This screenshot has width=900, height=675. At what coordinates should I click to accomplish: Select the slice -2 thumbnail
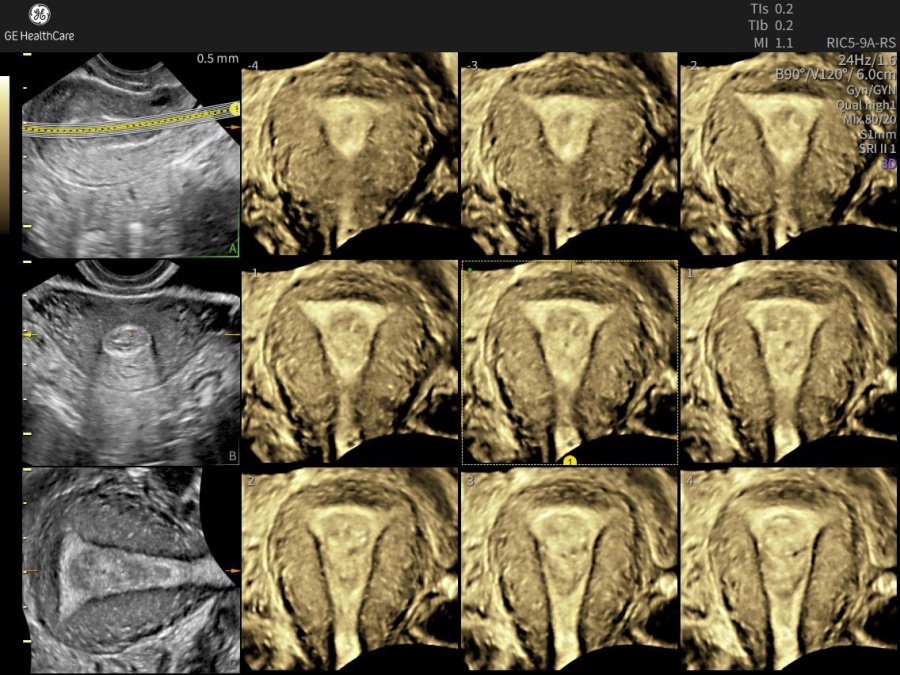coord(789,155)
